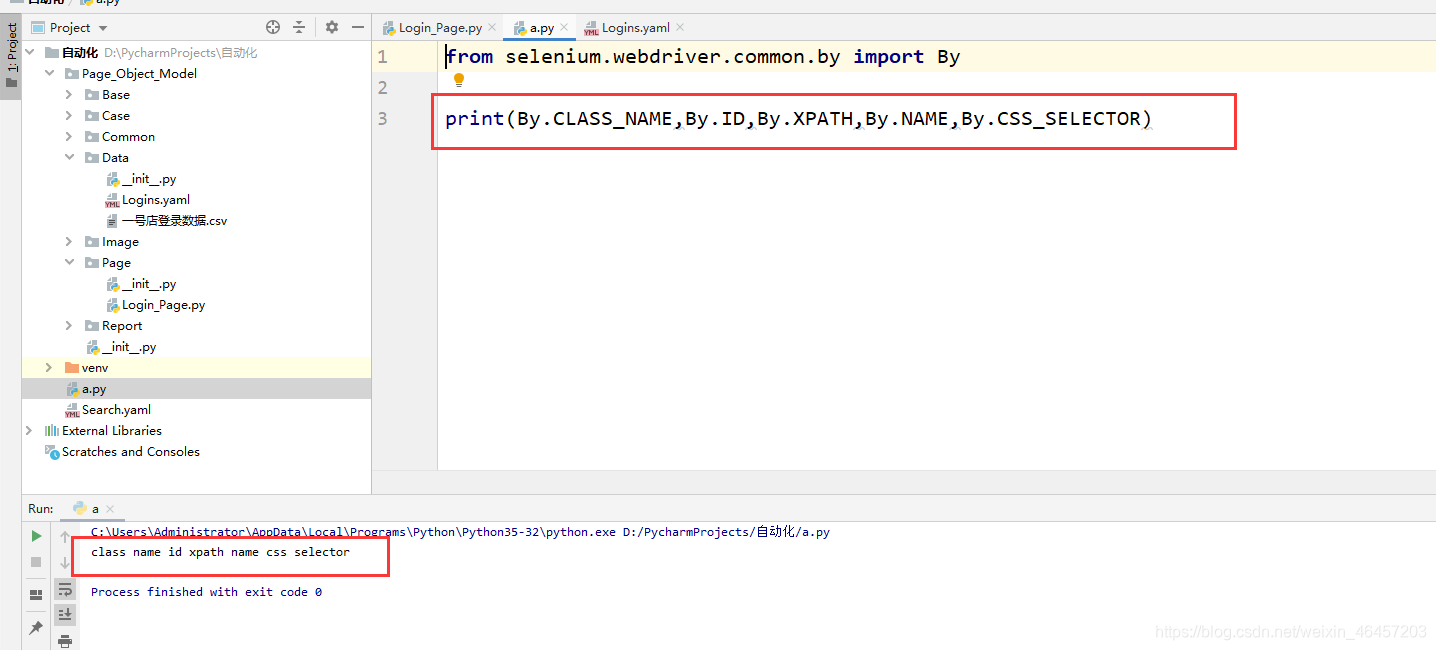This screenshot has width=1436, height=650.
Task: Expand the Report folder arrow
Action: [68, 325]
